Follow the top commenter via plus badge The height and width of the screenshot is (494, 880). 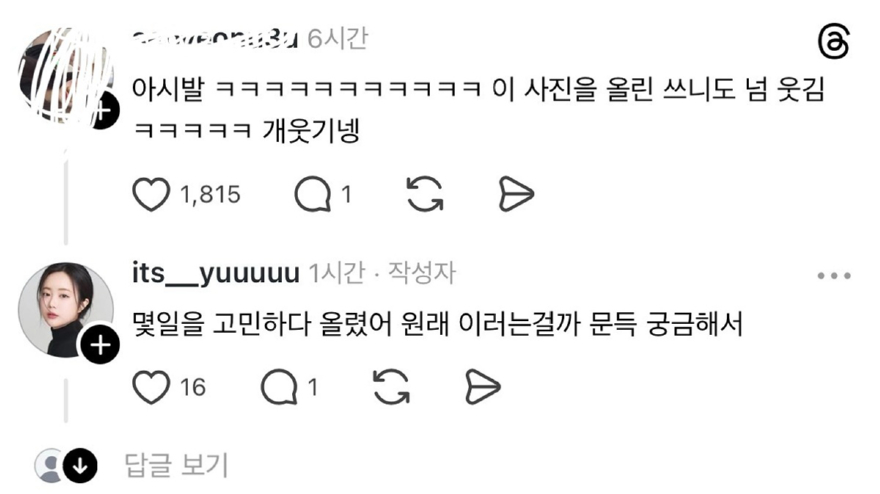click(x=102, y=111)
